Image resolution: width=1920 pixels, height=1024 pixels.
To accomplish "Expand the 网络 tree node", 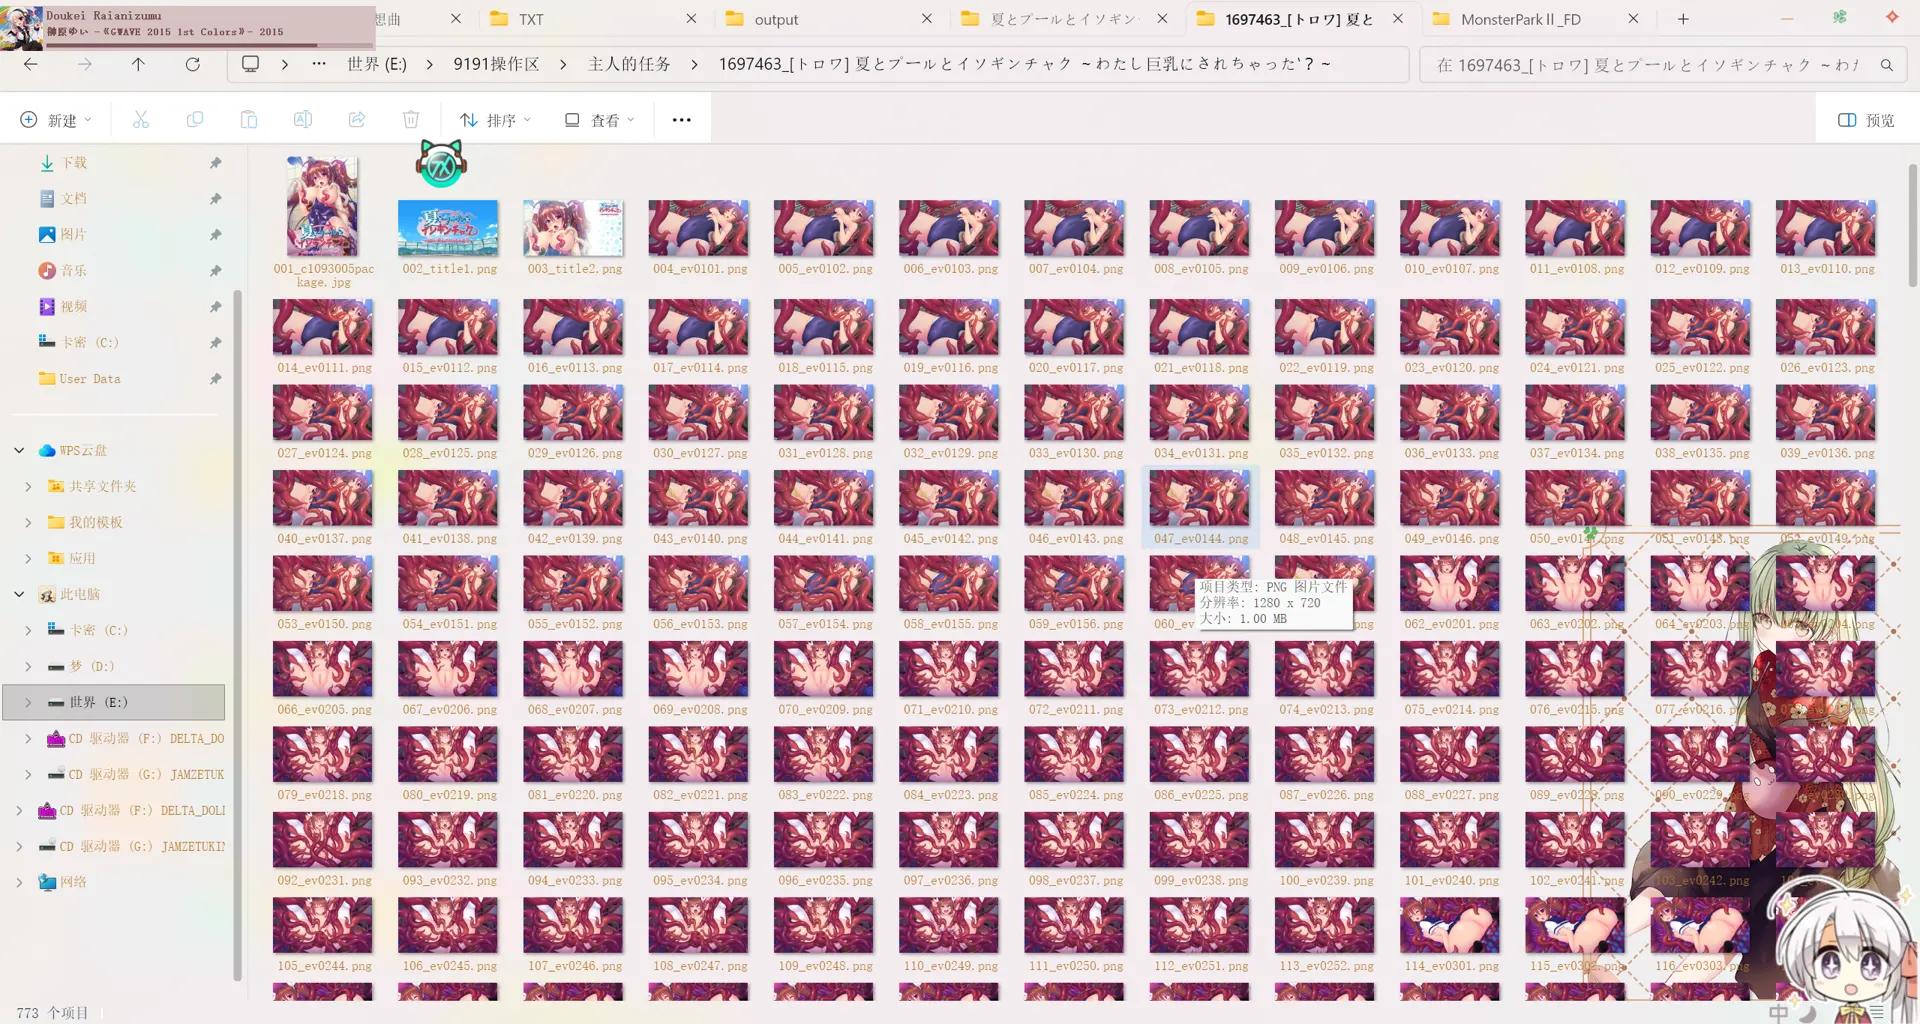I will (19, 883).
